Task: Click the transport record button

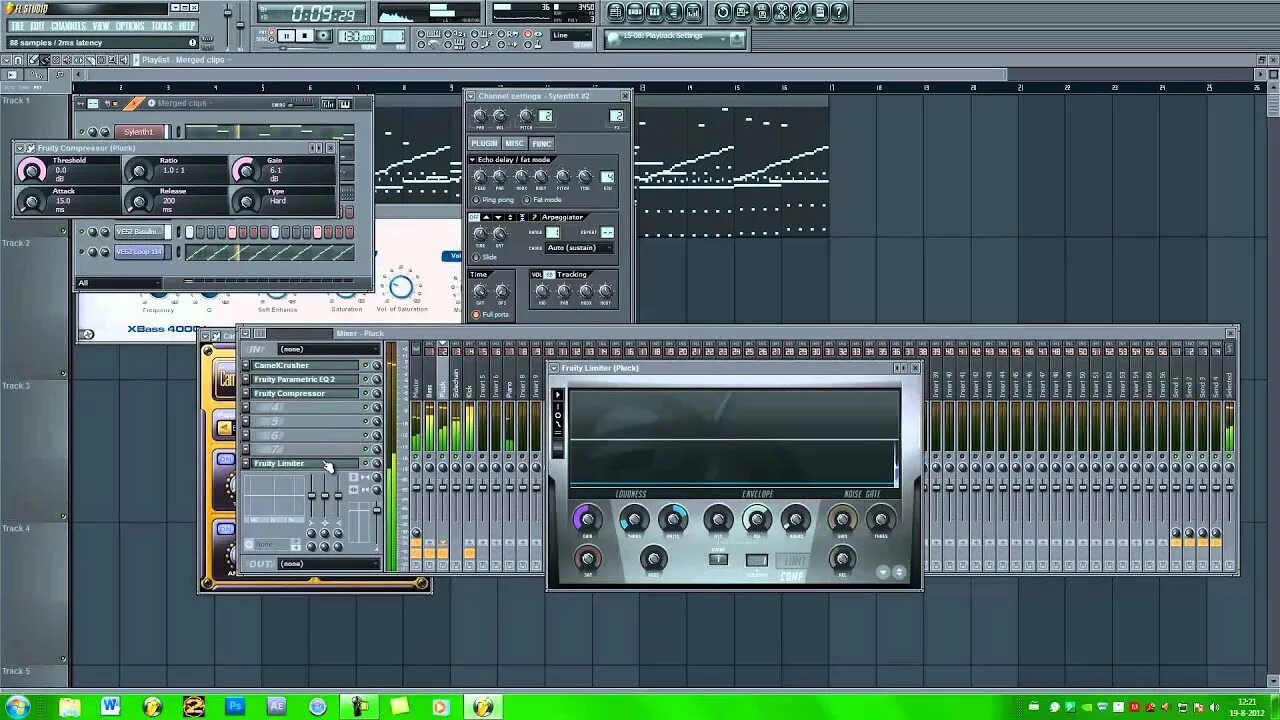Action: pos(324,36)
